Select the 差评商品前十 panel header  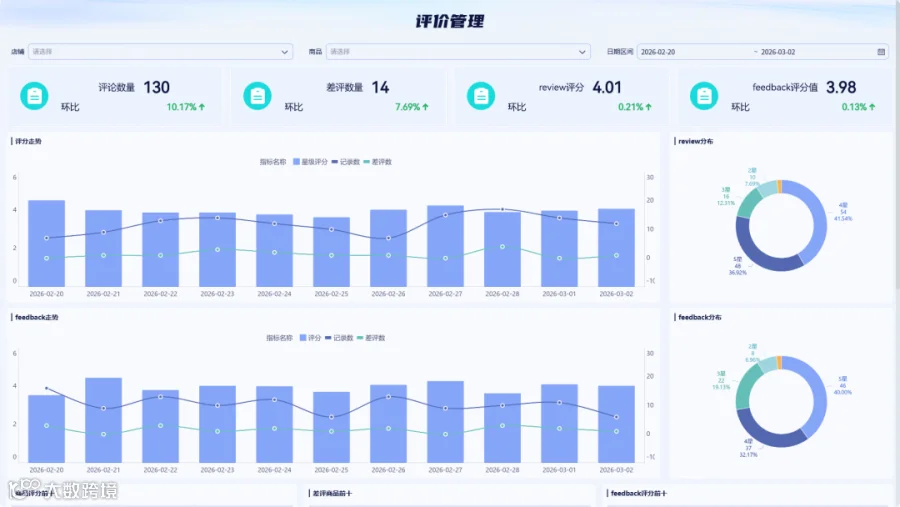(x=332, y=493)
